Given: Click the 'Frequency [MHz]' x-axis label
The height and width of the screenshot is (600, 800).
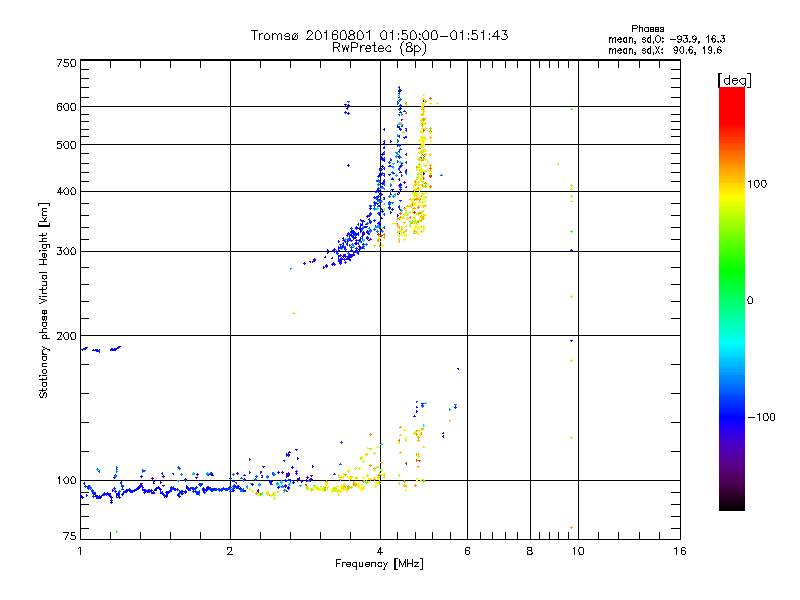Looking at the screenshot, I should pyautogui.click(x=379, y=564).
